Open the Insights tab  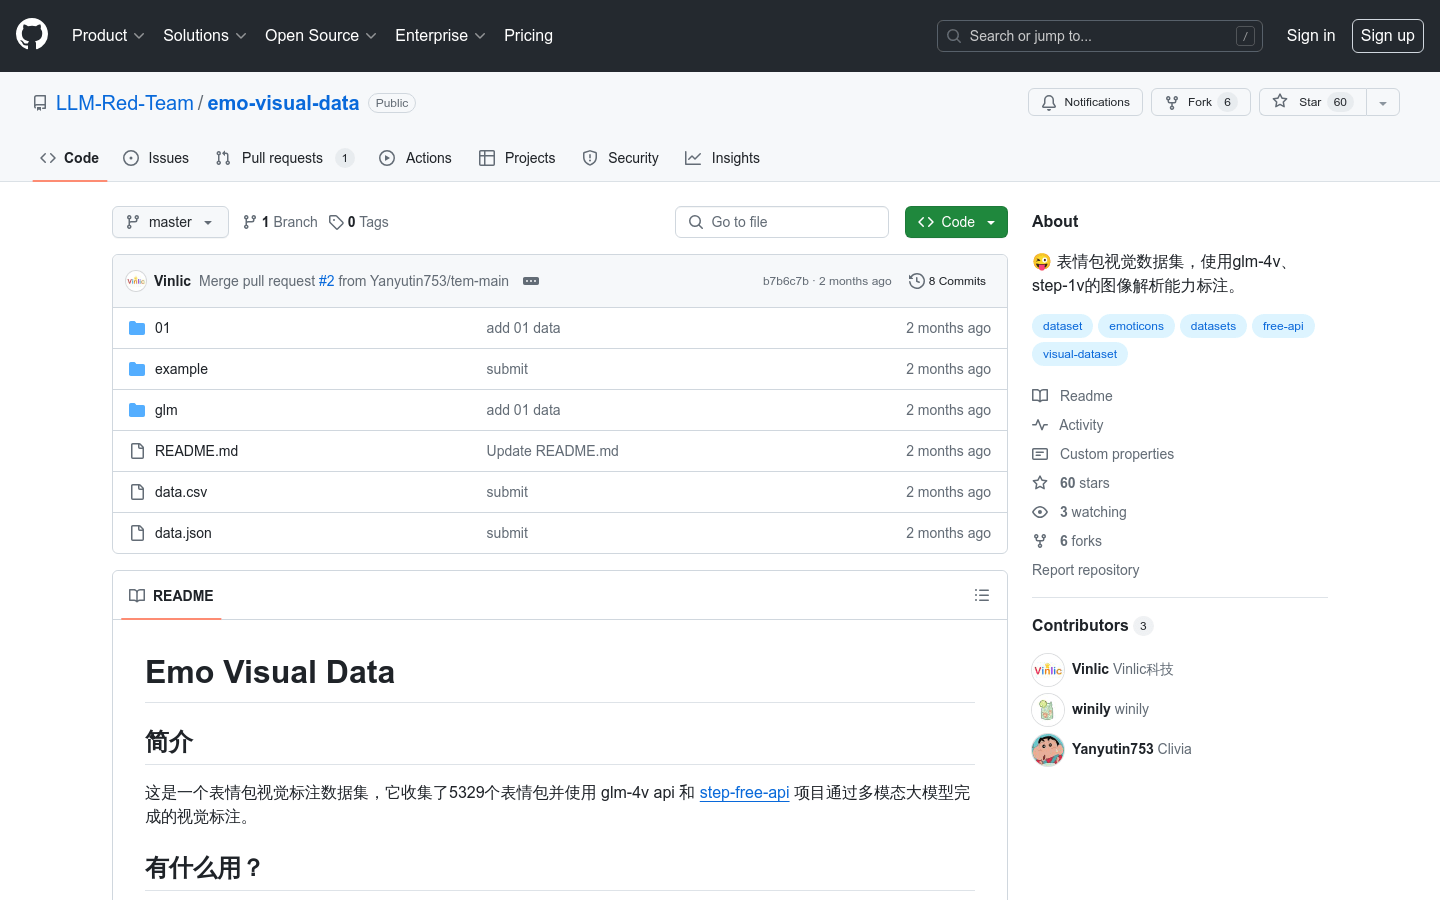723,158
